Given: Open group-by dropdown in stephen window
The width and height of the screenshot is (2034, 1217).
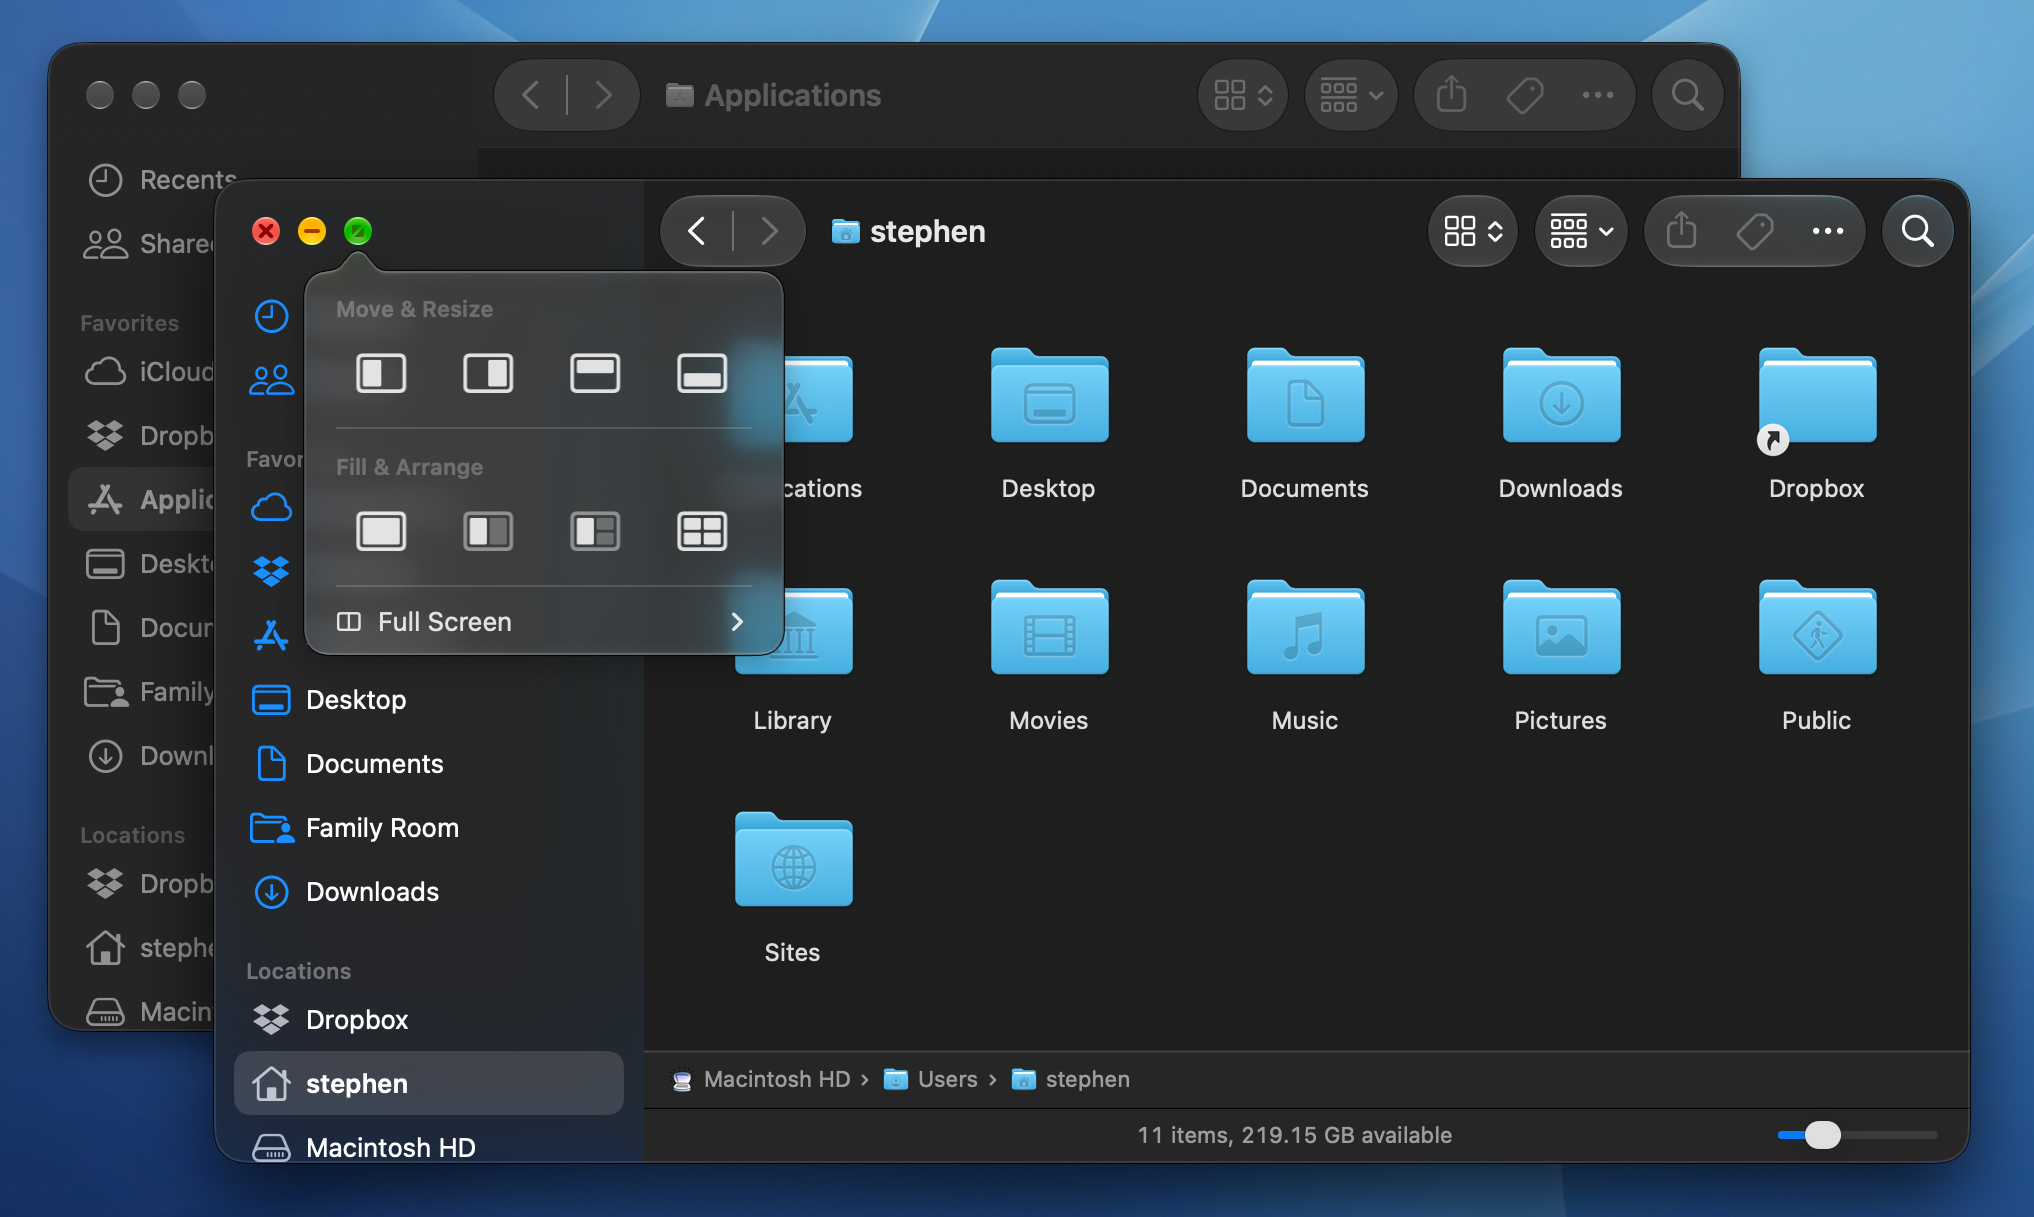Looking at the screenshot, I should 1581,231.
